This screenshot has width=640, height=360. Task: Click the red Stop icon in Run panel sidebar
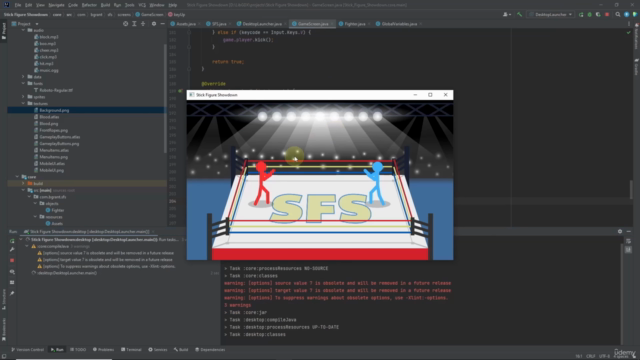(x=12, y=260)
